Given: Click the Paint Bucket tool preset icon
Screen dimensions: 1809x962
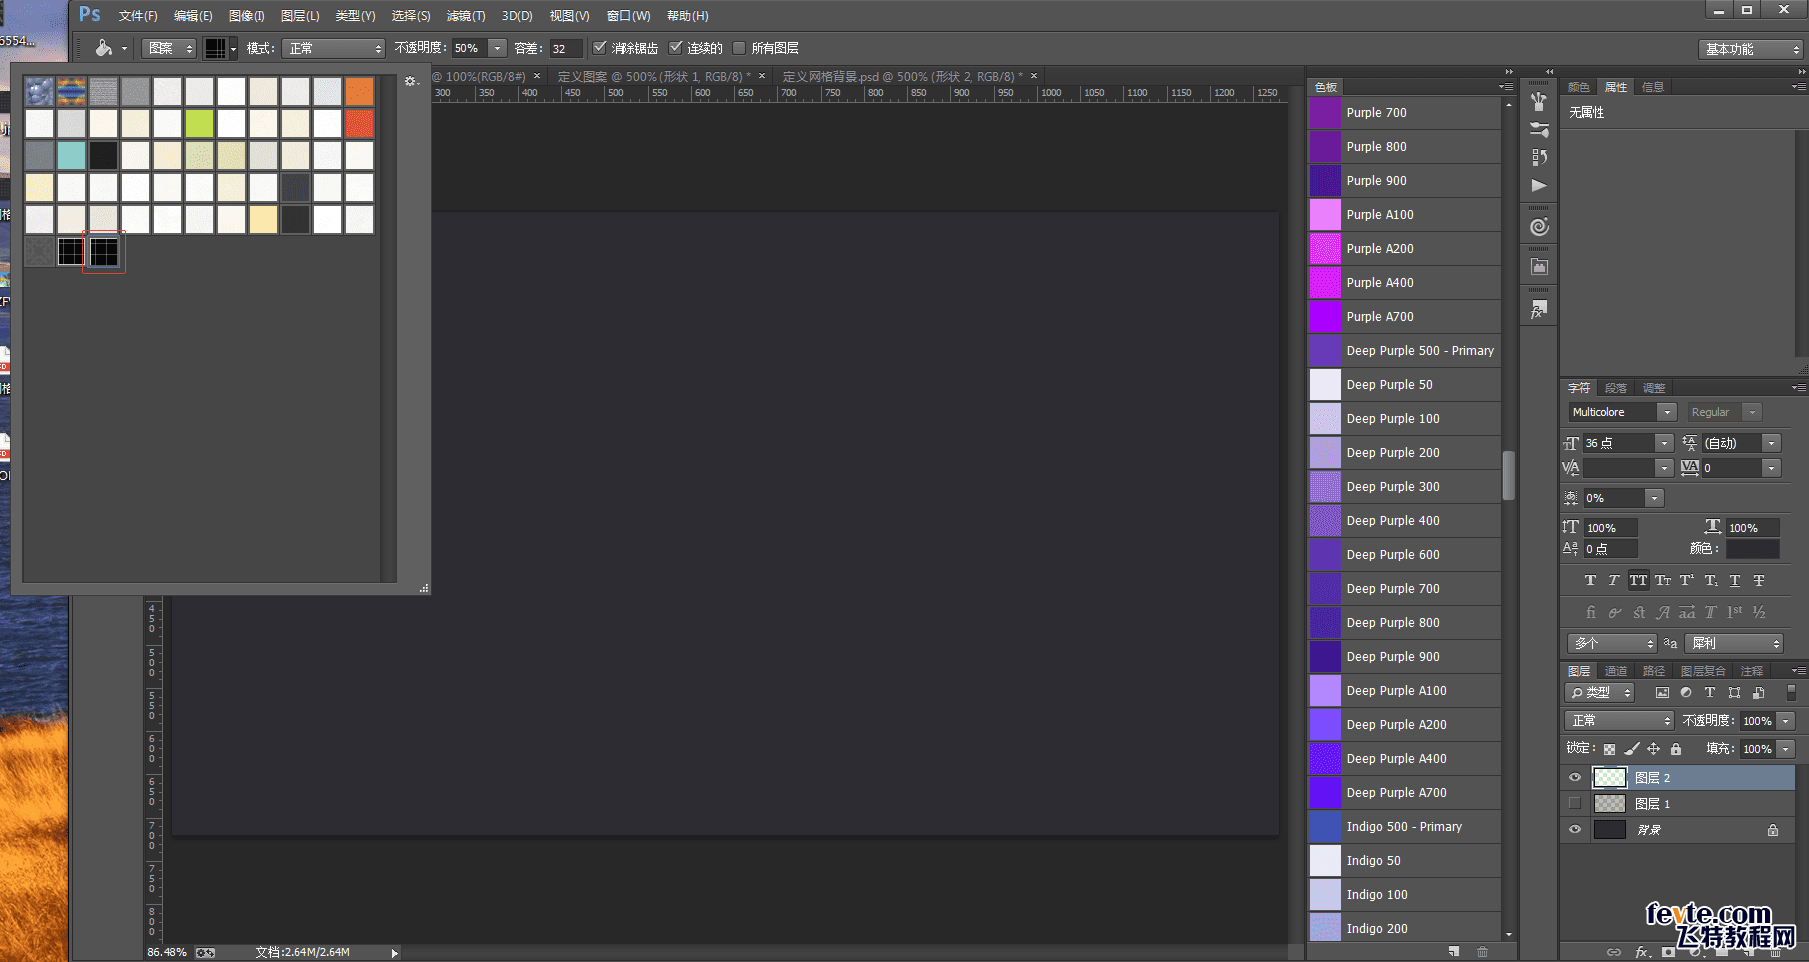Looking at the screenshot, I should 103,48.
